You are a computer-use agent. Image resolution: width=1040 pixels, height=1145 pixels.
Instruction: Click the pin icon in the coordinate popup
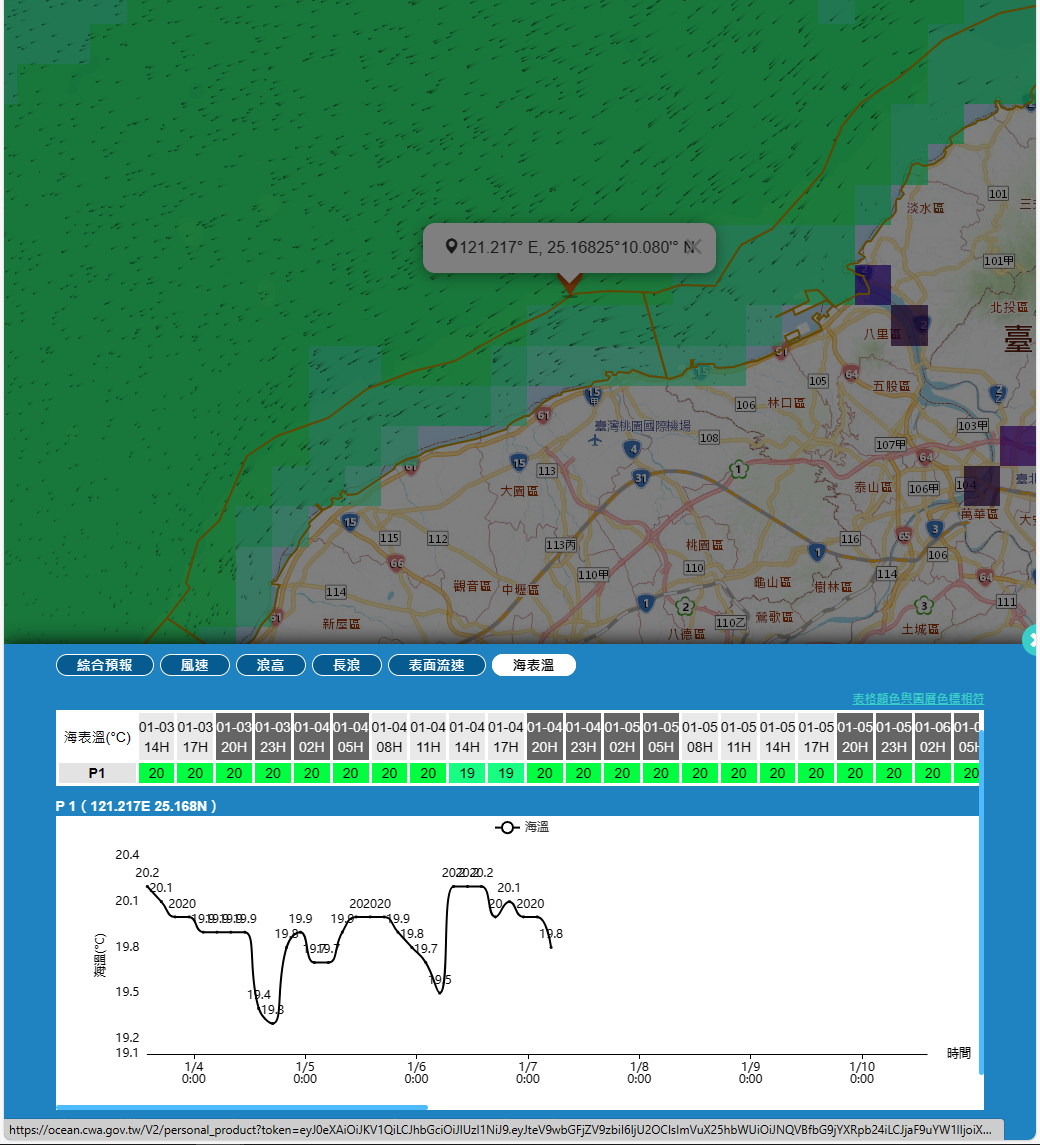coord(451,246)
